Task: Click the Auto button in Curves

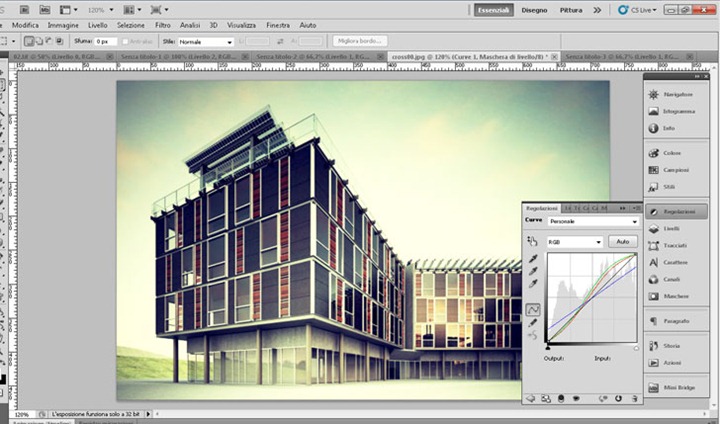Action: (623, 241)
